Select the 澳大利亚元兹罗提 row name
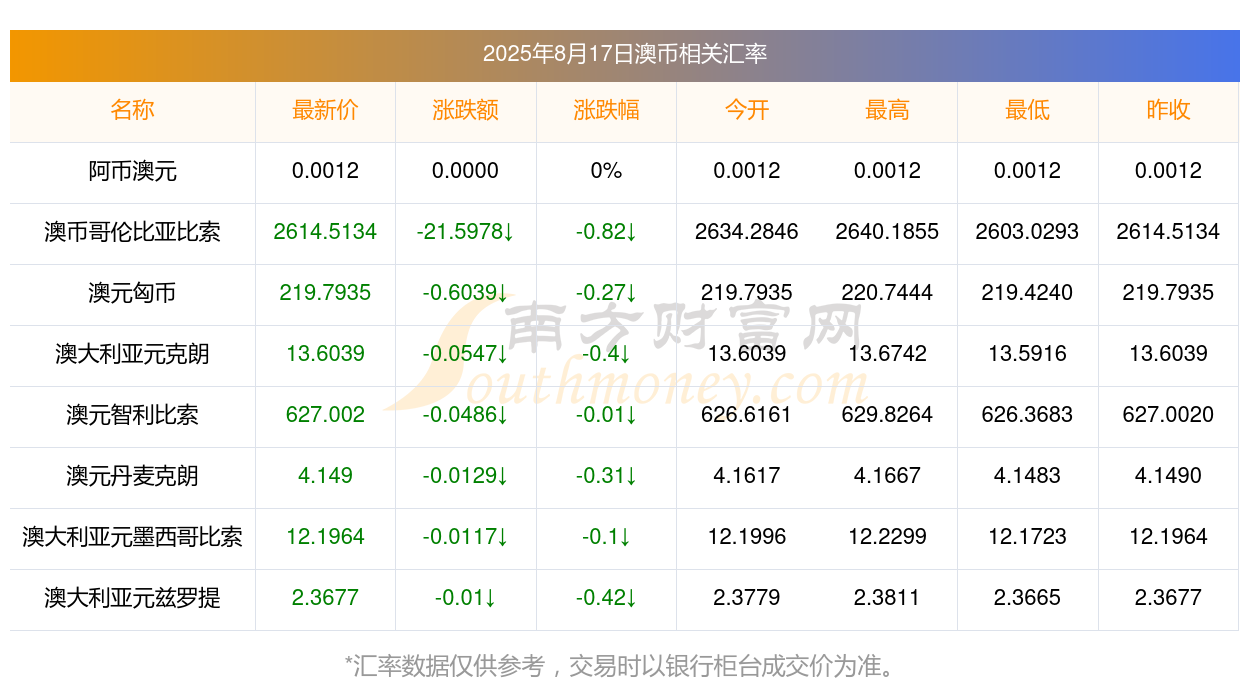This screenshot has height=698, width=1250. coord(132,598)
